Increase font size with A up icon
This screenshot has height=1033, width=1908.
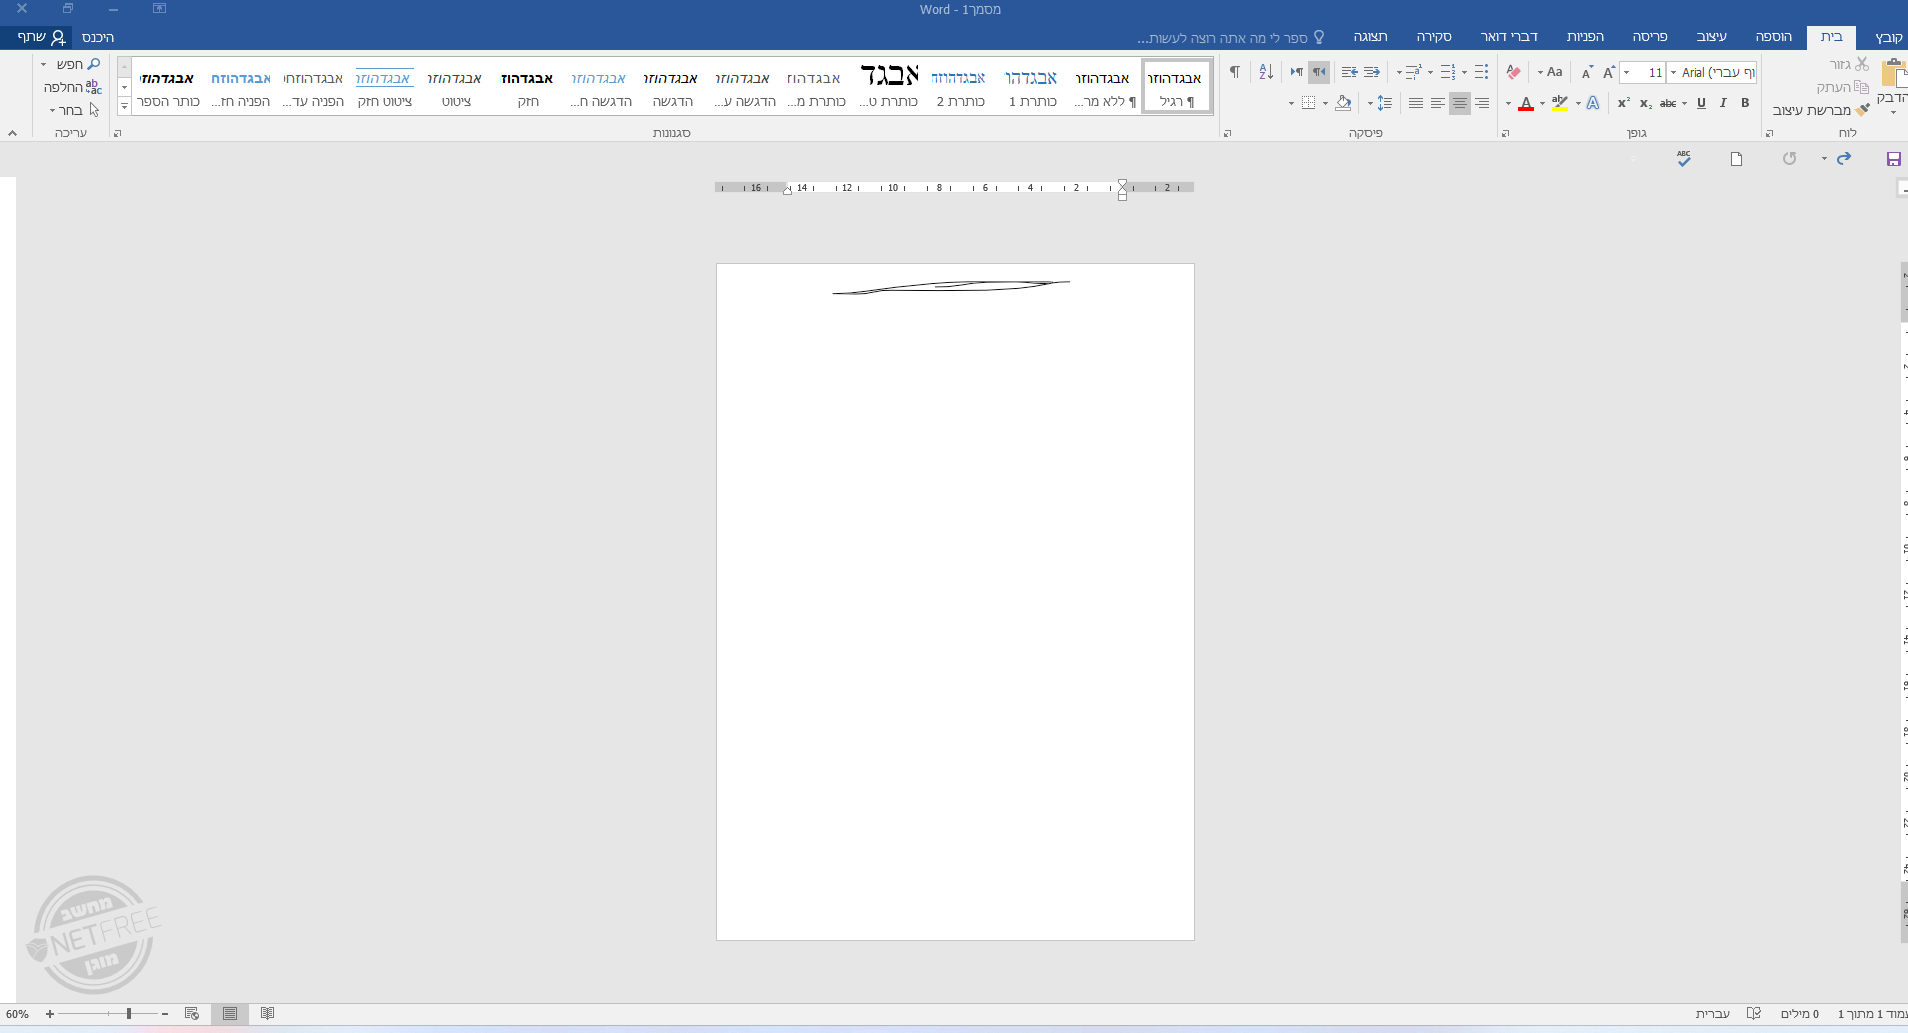click(x=1609, y=72)
